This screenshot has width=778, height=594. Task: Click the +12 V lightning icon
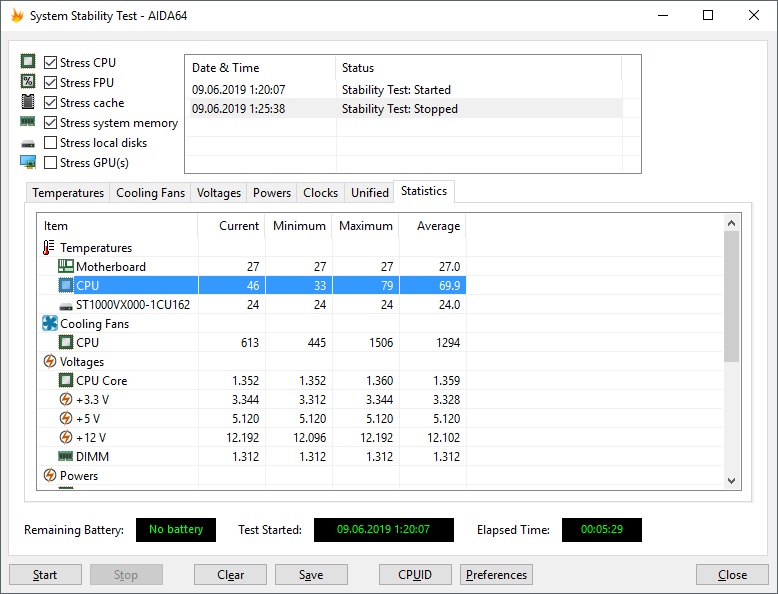click(x=65, y=437)
